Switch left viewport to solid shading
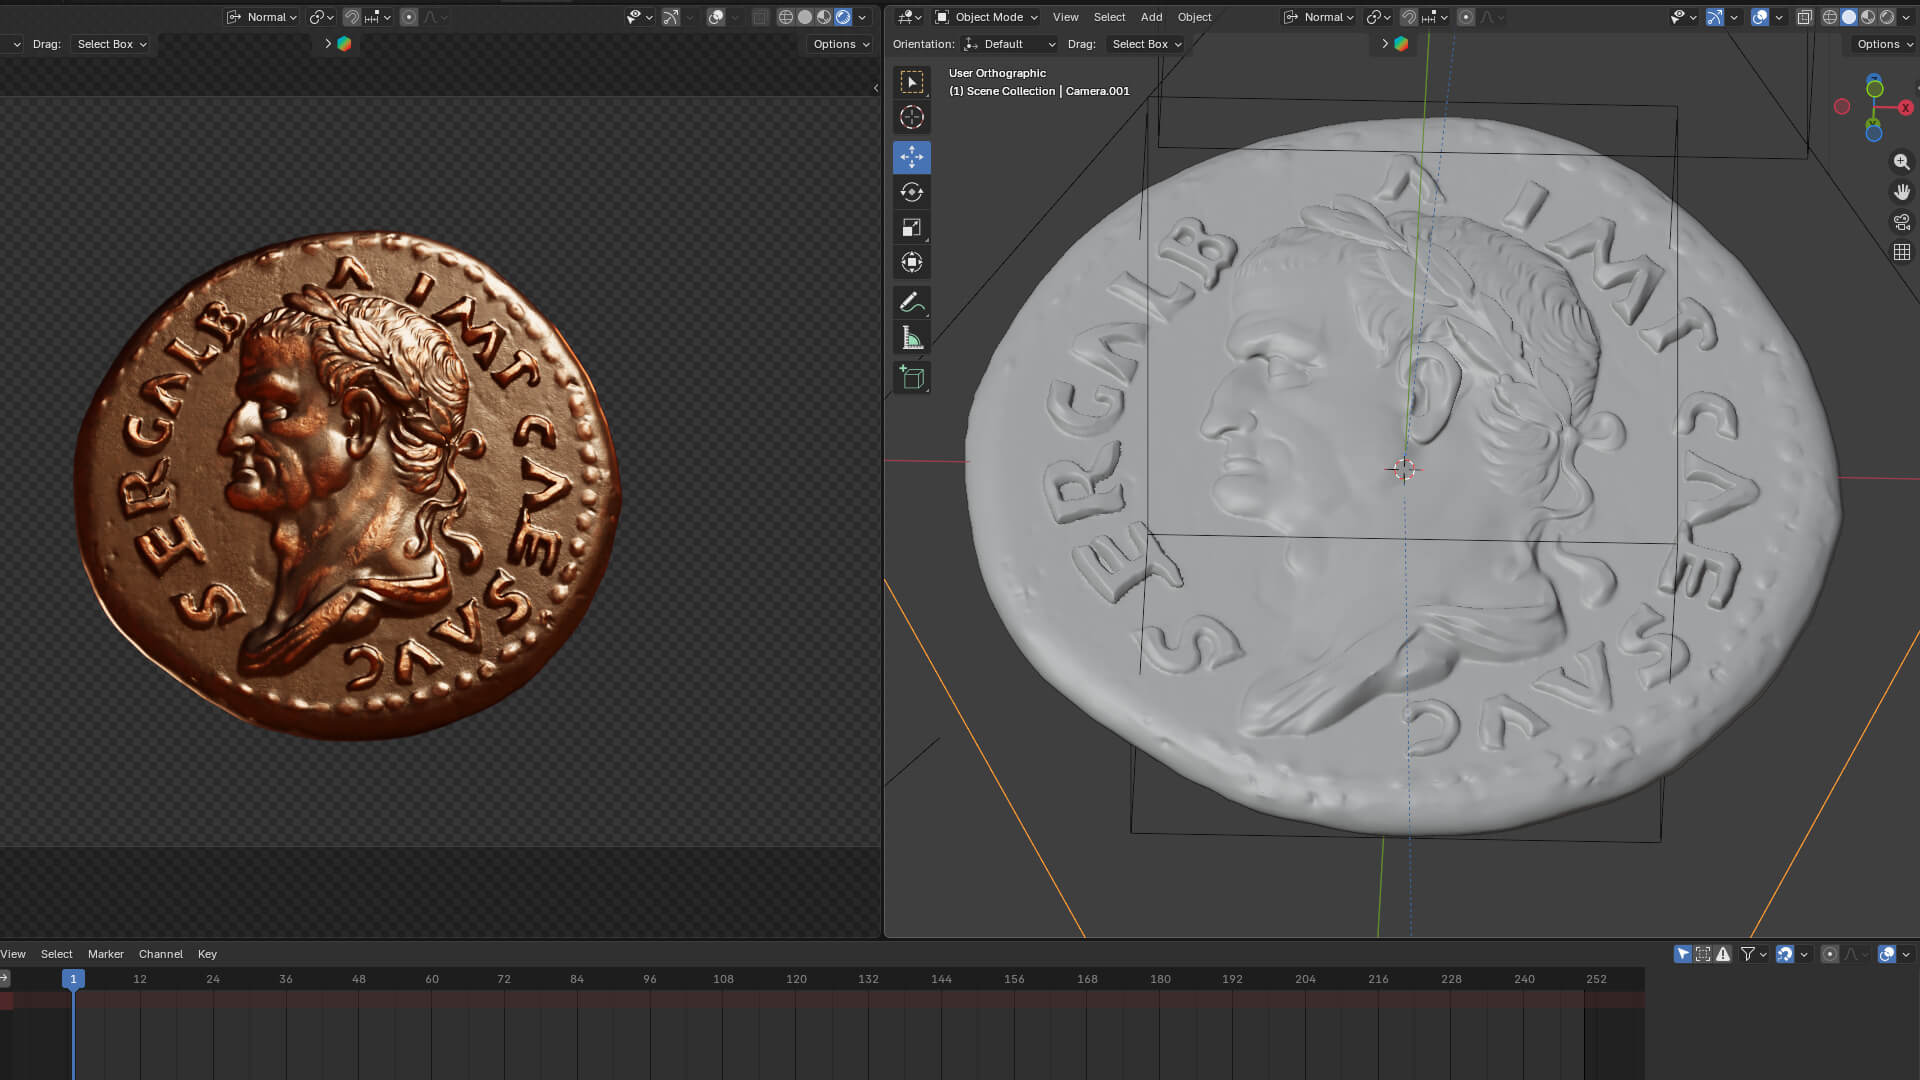The width and height of the screenshot is (1920, 1080). pos(804,17)
